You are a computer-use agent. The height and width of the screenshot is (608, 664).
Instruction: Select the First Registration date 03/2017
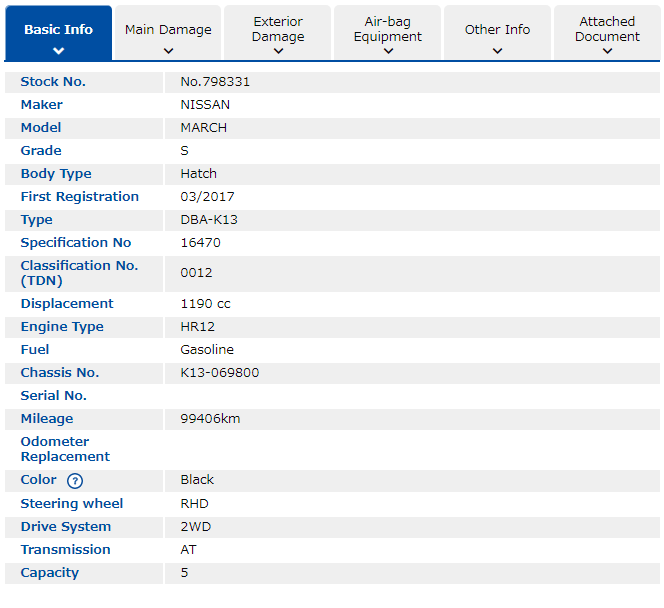pyautogui.click(x=208, y=197)
